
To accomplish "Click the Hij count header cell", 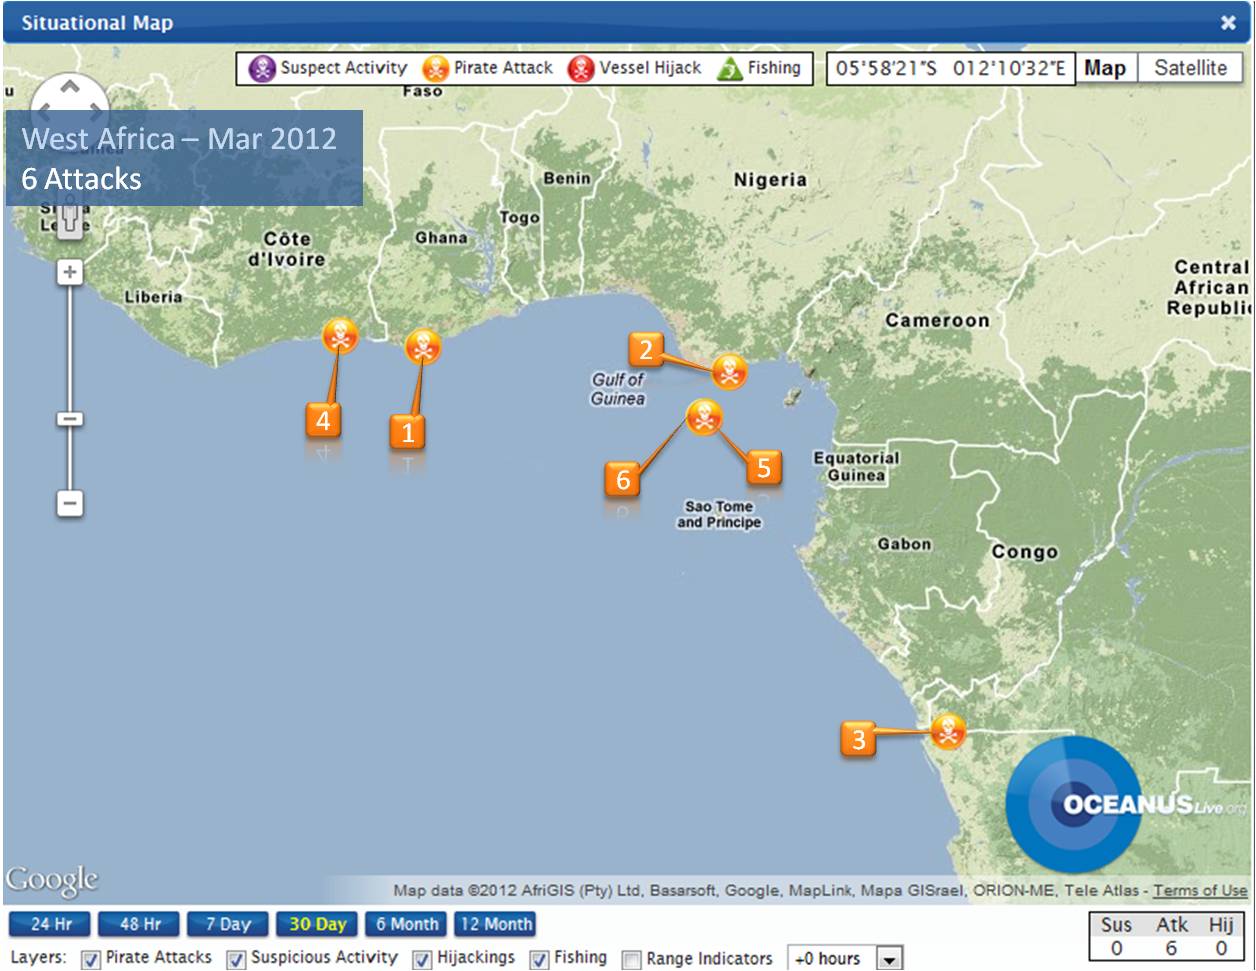I will (1221, 925).
